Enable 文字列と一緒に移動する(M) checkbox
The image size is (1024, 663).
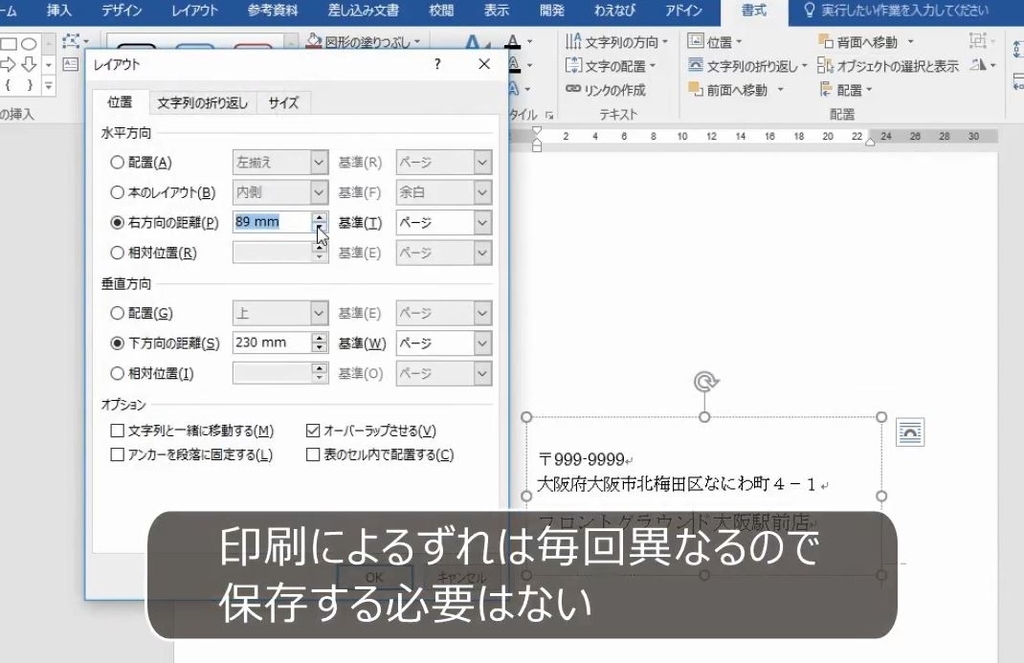[118, 430]
